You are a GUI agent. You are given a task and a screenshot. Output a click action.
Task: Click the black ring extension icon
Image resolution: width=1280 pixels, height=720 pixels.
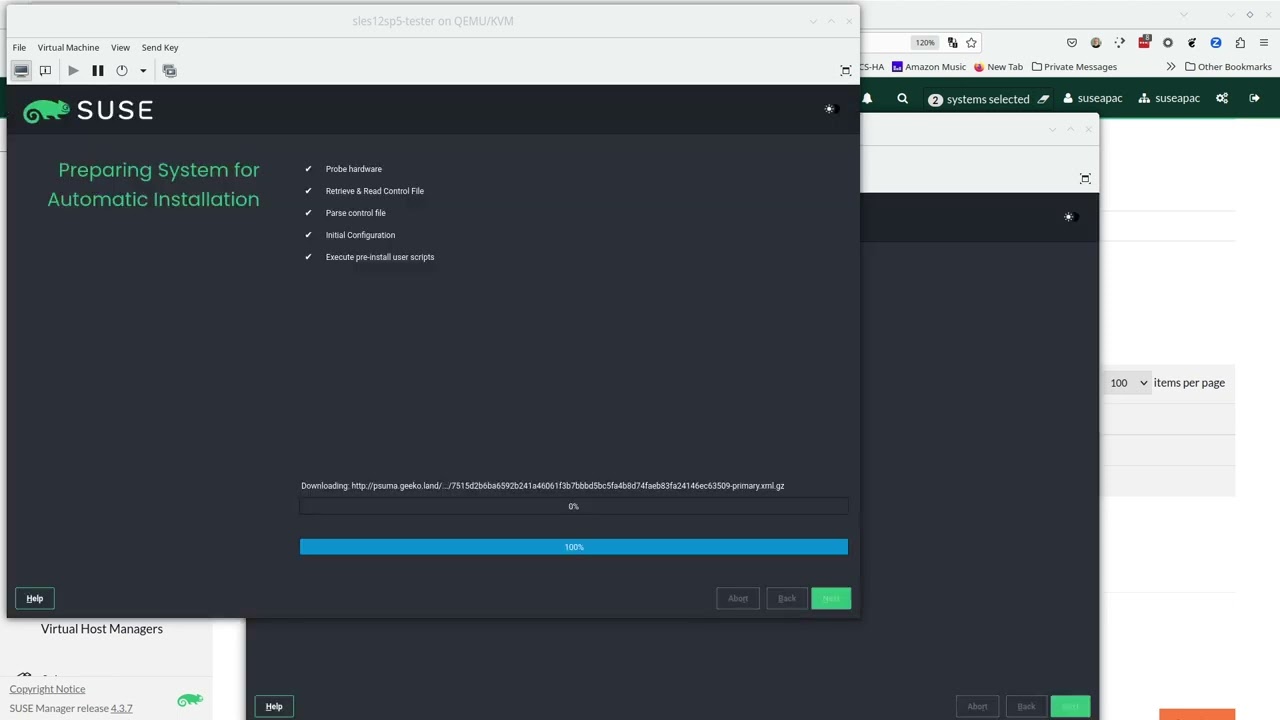tap(1168, 43)
